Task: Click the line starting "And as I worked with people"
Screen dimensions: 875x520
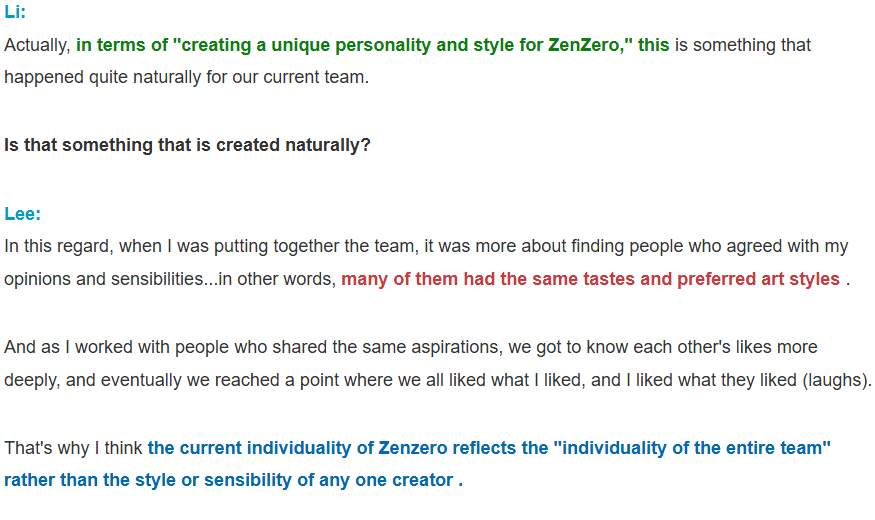Action: pyautogui.click(x=410, y=347)
